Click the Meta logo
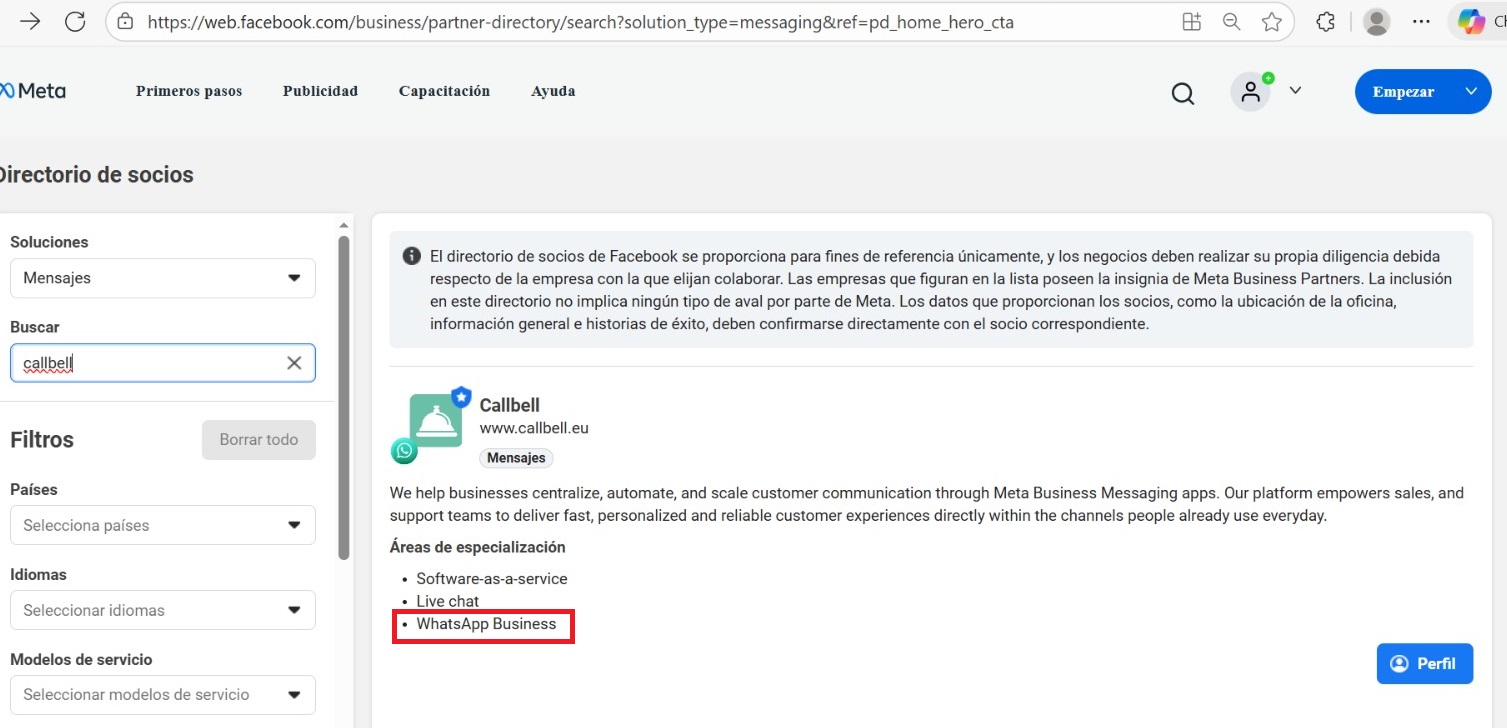The image size is (1507, 728). coord(33,91)
